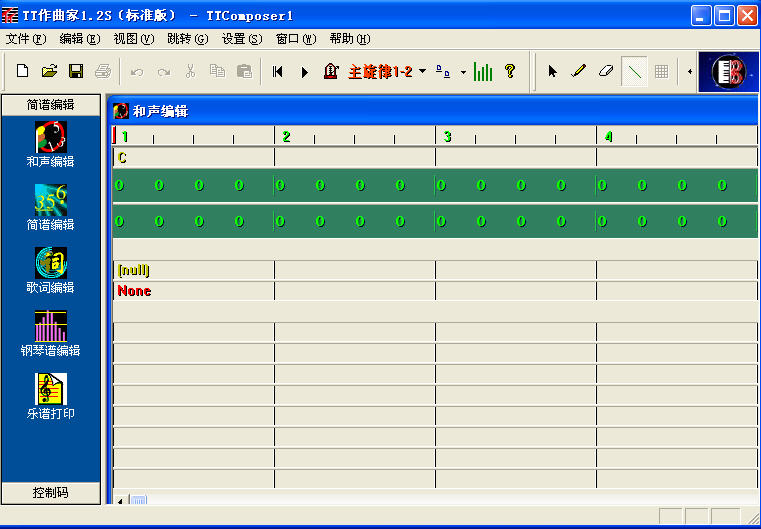Screen dimensions: 761x529
Task: Click the Redo arrow icon
Action: [x=164, y=72]
